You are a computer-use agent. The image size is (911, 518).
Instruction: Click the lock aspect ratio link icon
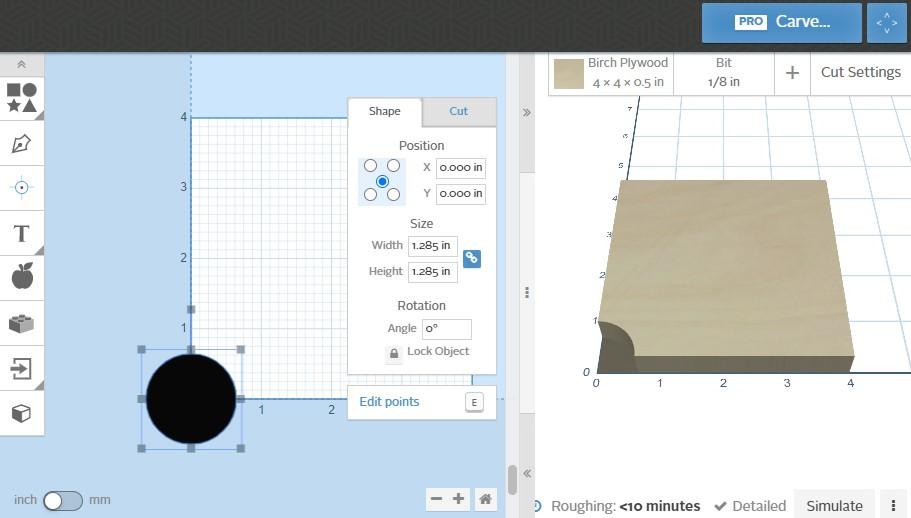click(x=472, y=258)
